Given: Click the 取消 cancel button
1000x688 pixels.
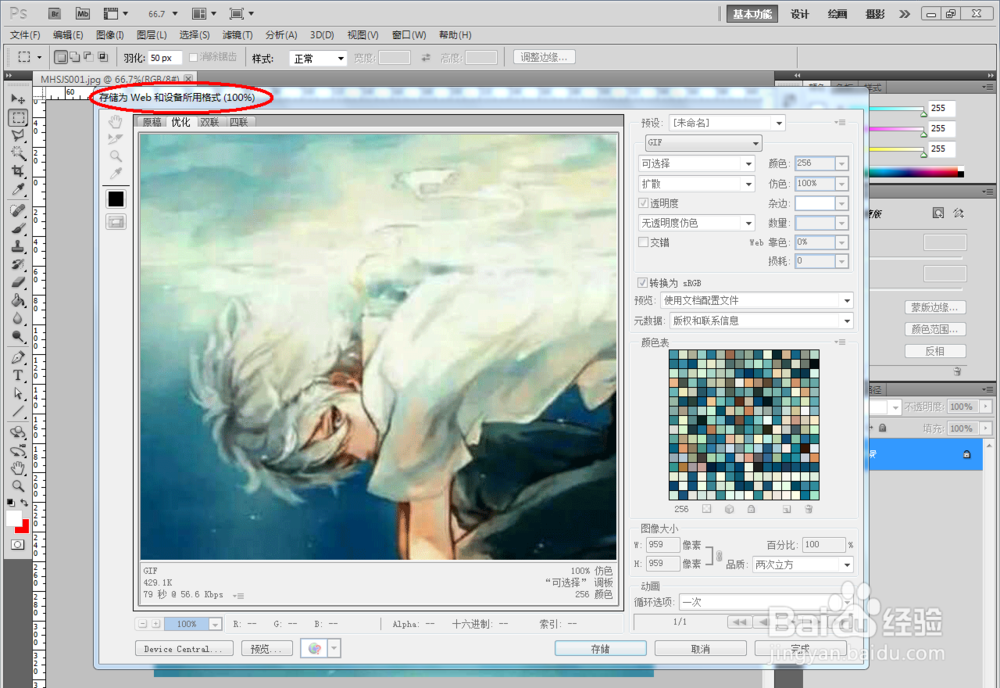Looking at the screenshot, I should 700,648.
